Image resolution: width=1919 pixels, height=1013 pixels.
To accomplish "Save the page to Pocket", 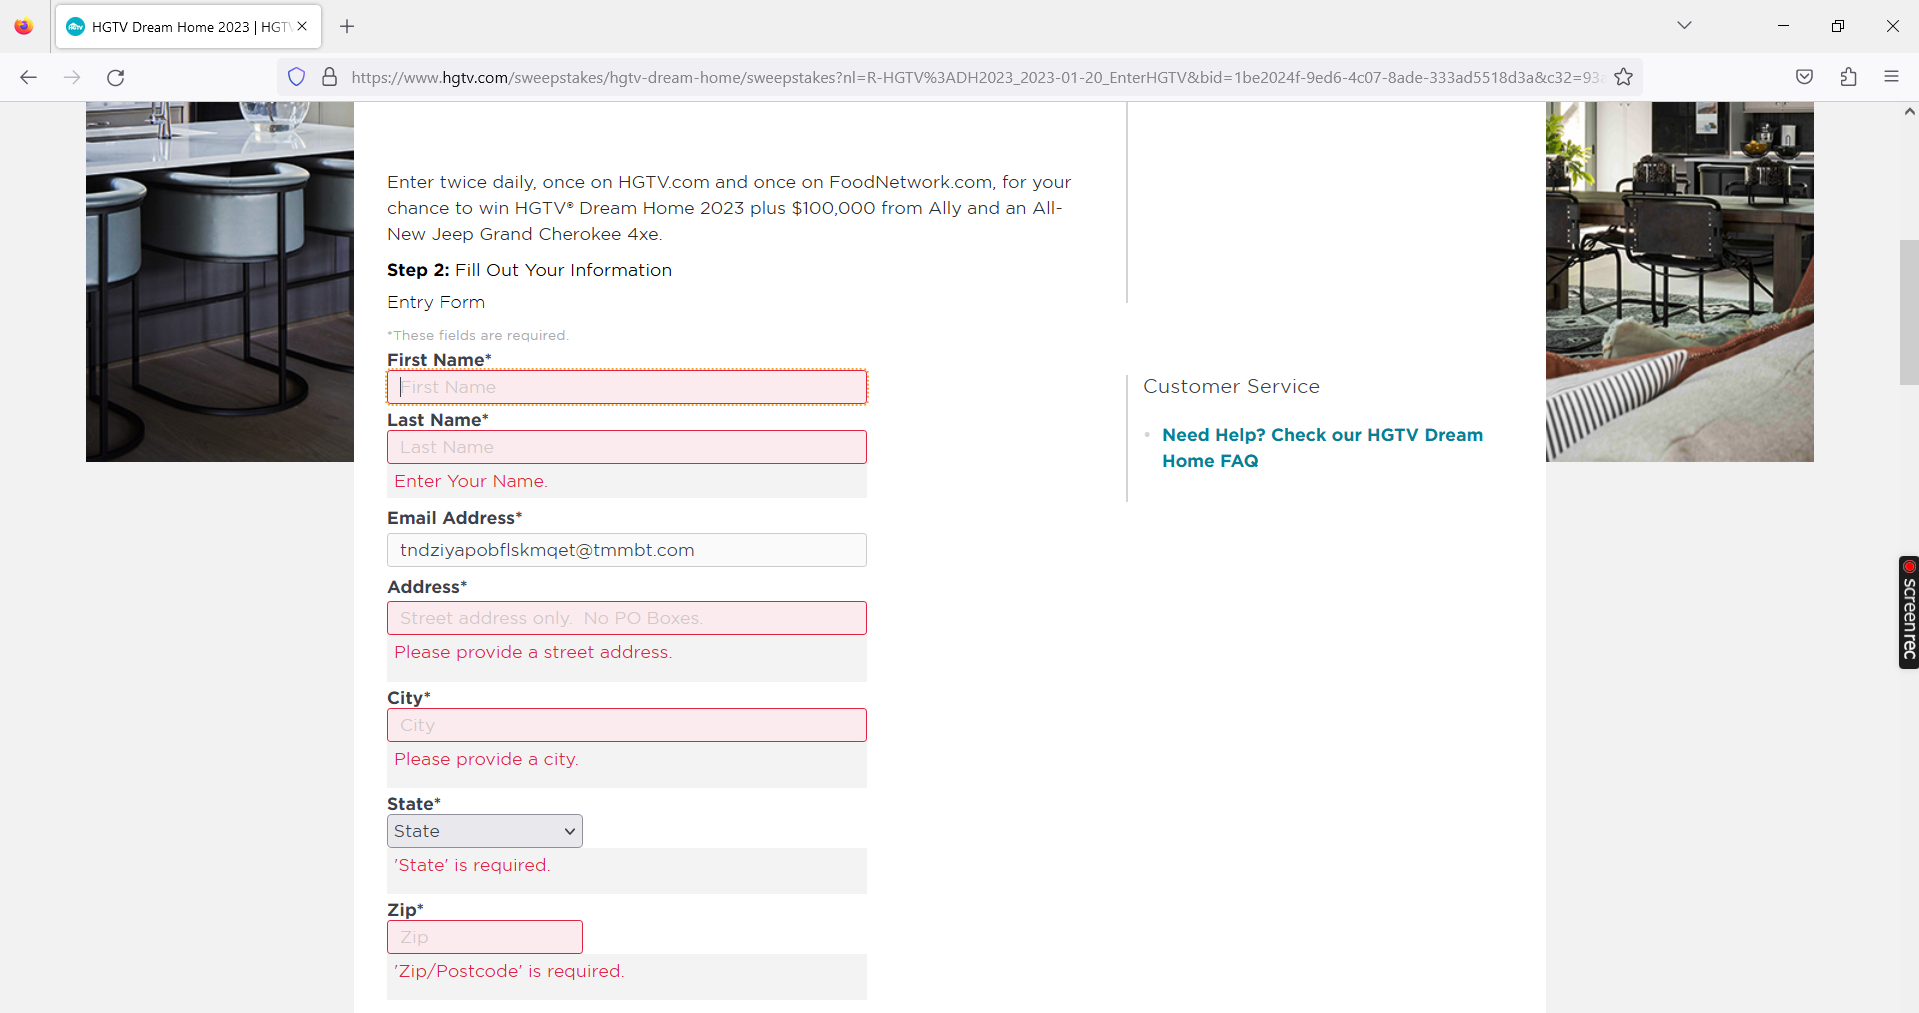I will pos(1804,76).
